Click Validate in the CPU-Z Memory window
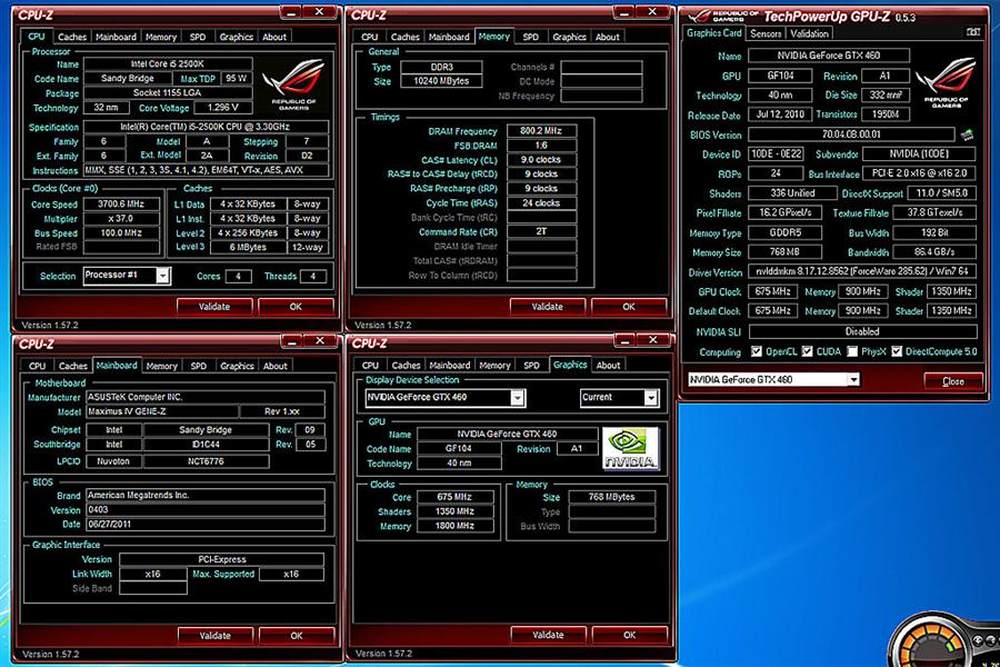Viewport: 1000px width, 667px height. point(547,307)
